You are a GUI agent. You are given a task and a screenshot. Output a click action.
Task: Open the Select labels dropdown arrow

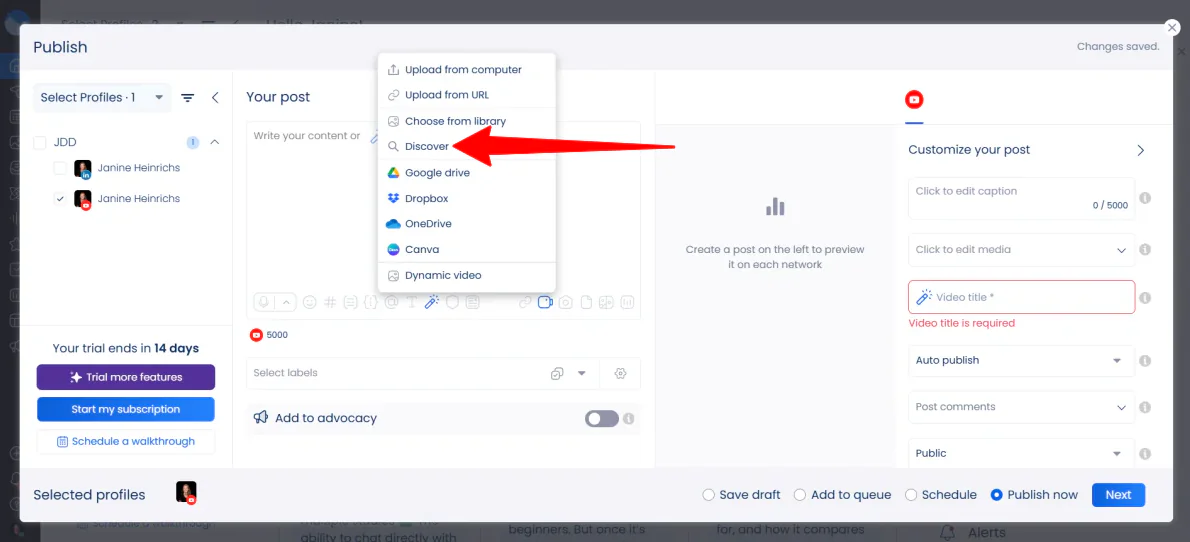click(x=582, y=373)
